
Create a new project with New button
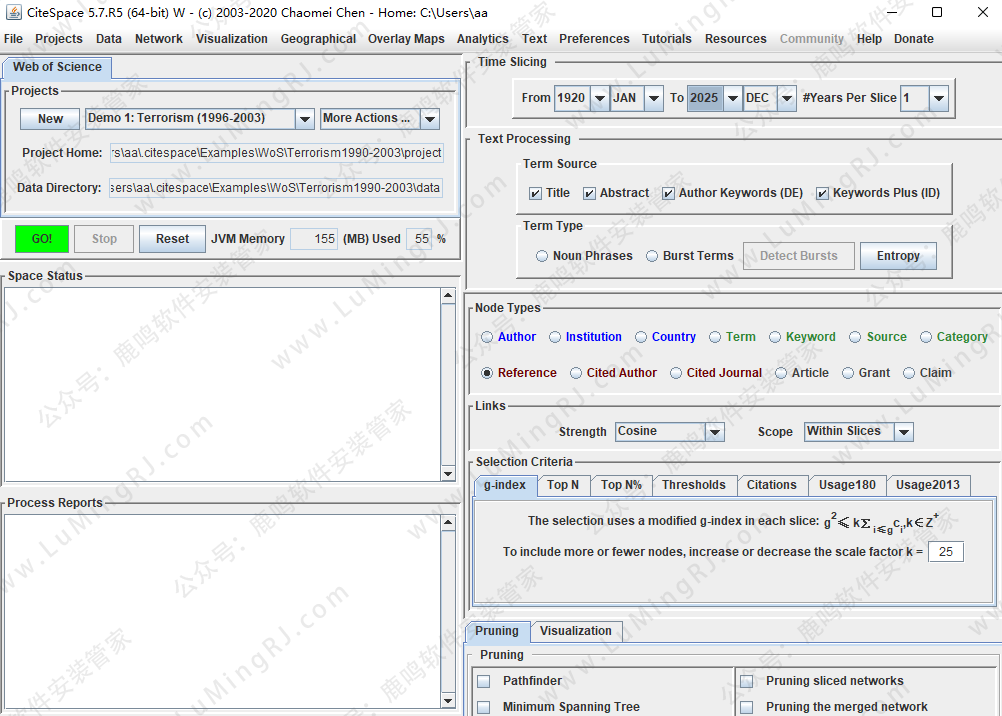[x=50, y=119]
